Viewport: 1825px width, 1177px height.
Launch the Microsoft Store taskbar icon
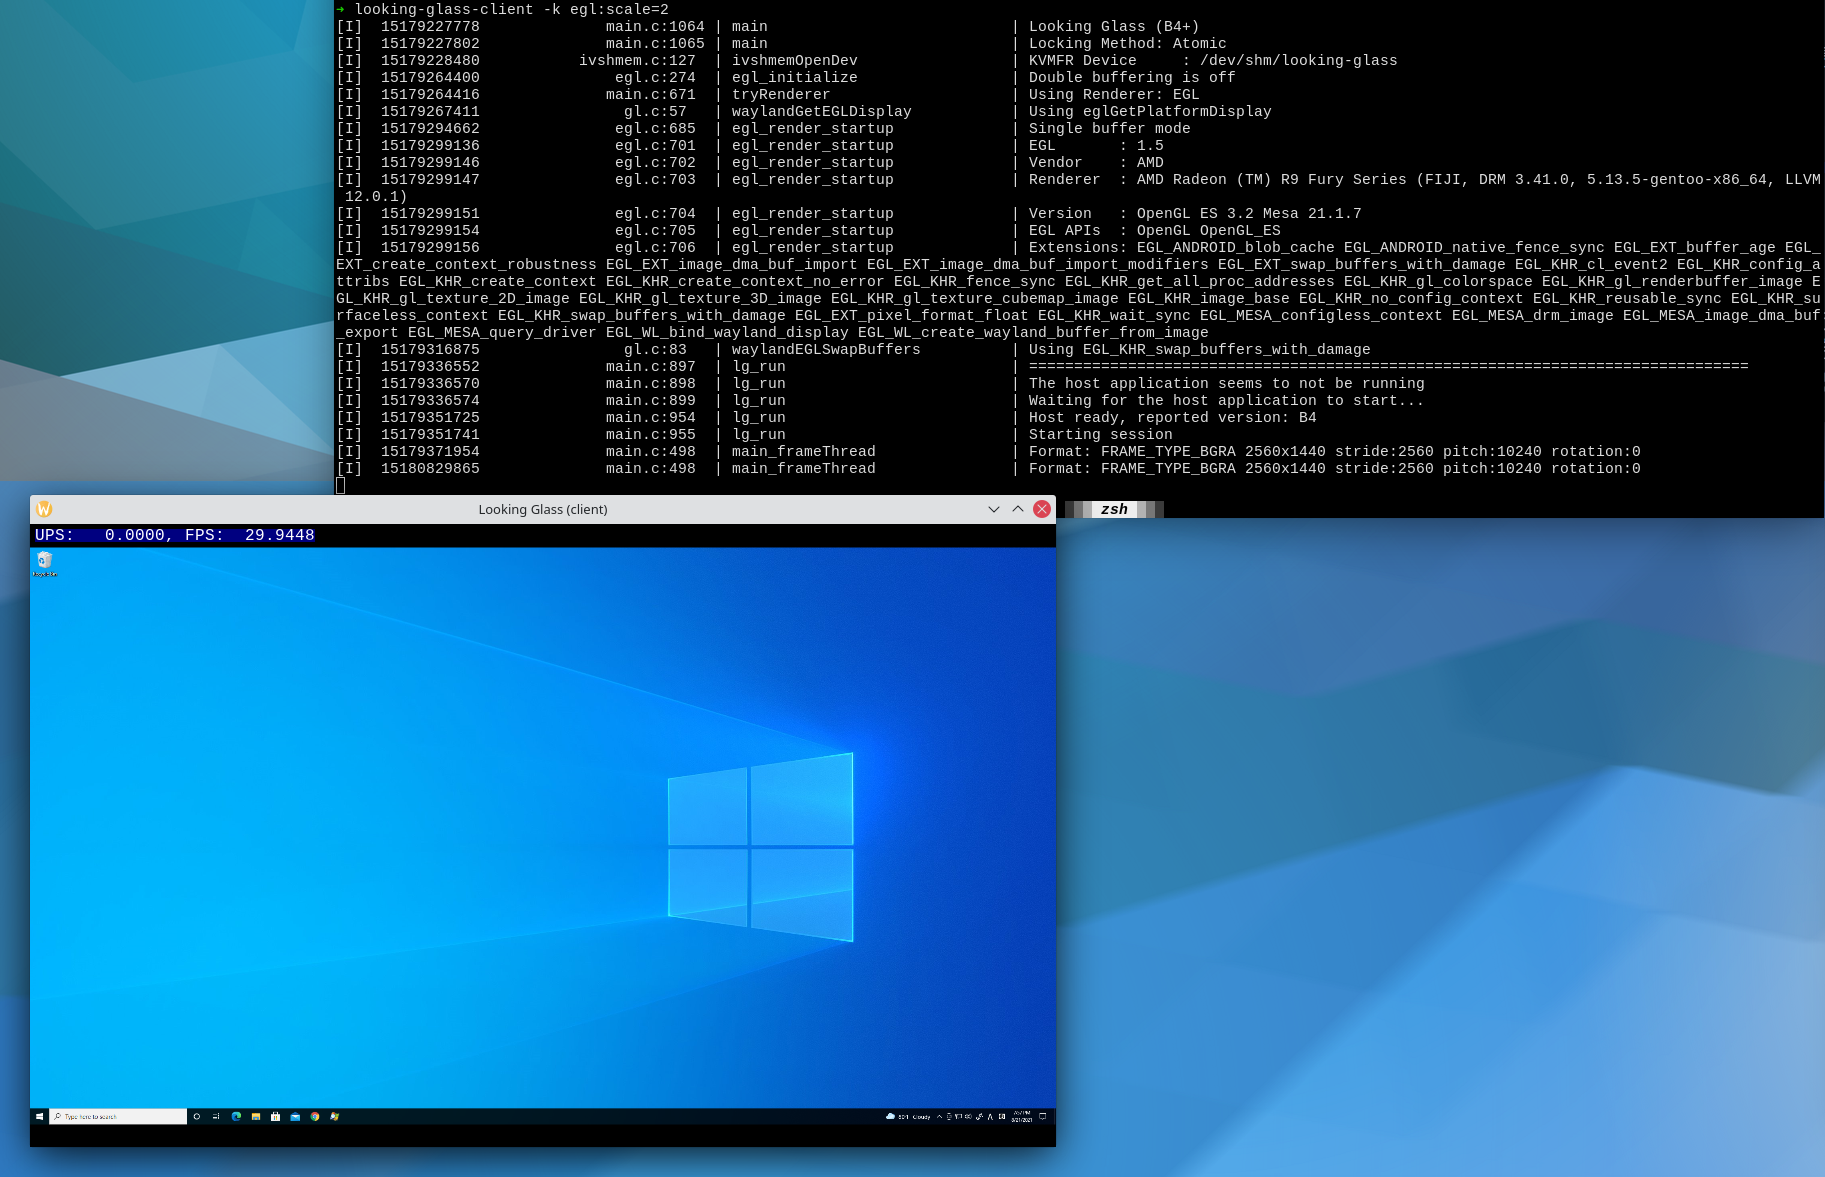pos(276,1116)
